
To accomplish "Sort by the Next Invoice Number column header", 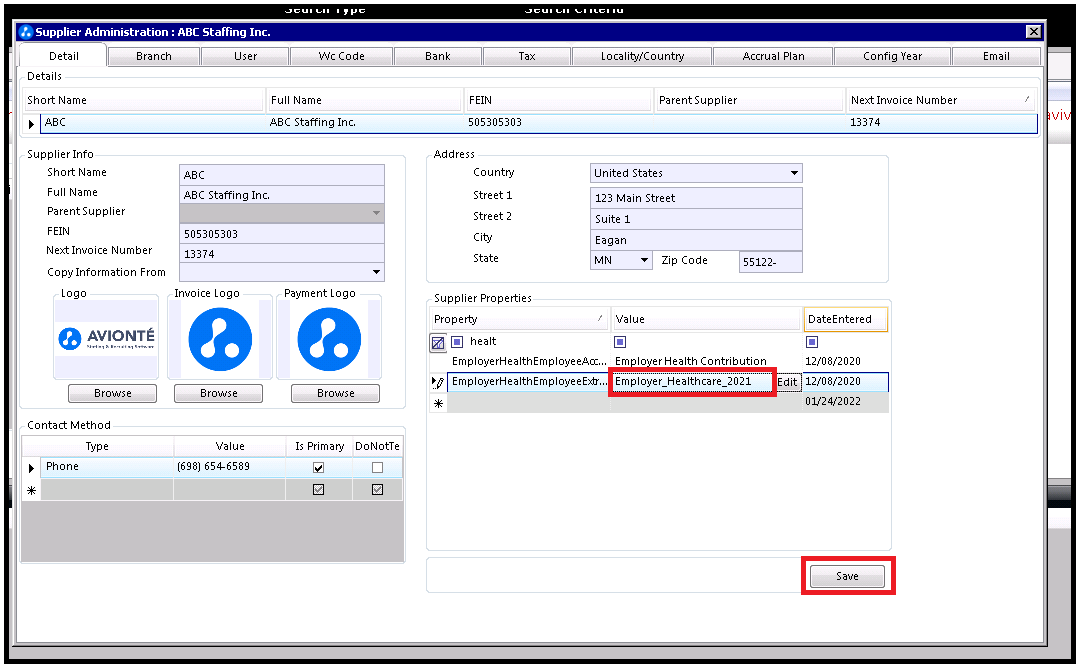I will point(942,100).
